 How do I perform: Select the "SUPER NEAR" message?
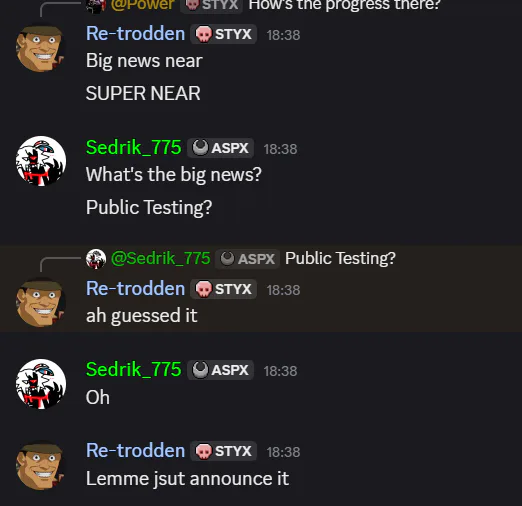(143, 93)
